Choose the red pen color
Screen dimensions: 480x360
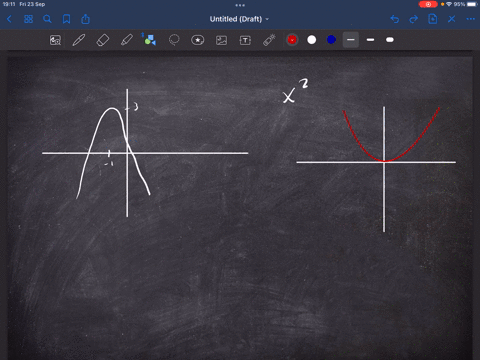[292, 40]
